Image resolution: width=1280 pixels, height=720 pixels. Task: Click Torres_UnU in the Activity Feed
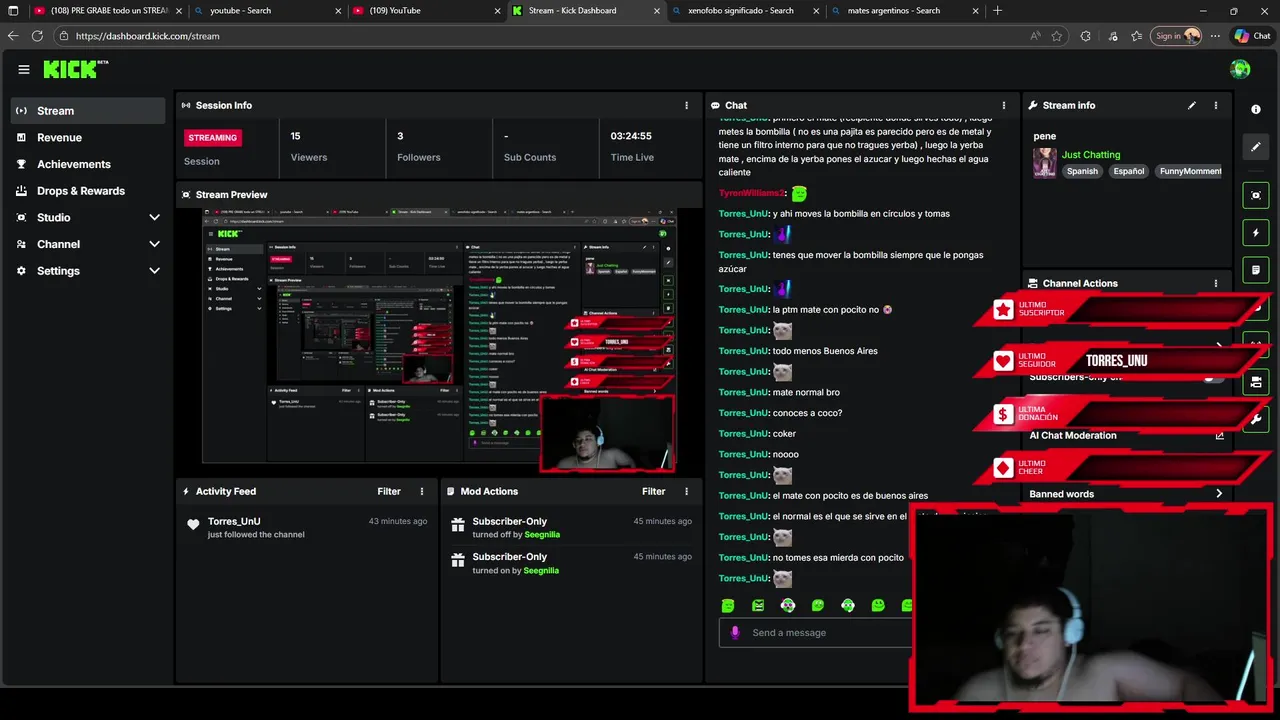(234, 521)
